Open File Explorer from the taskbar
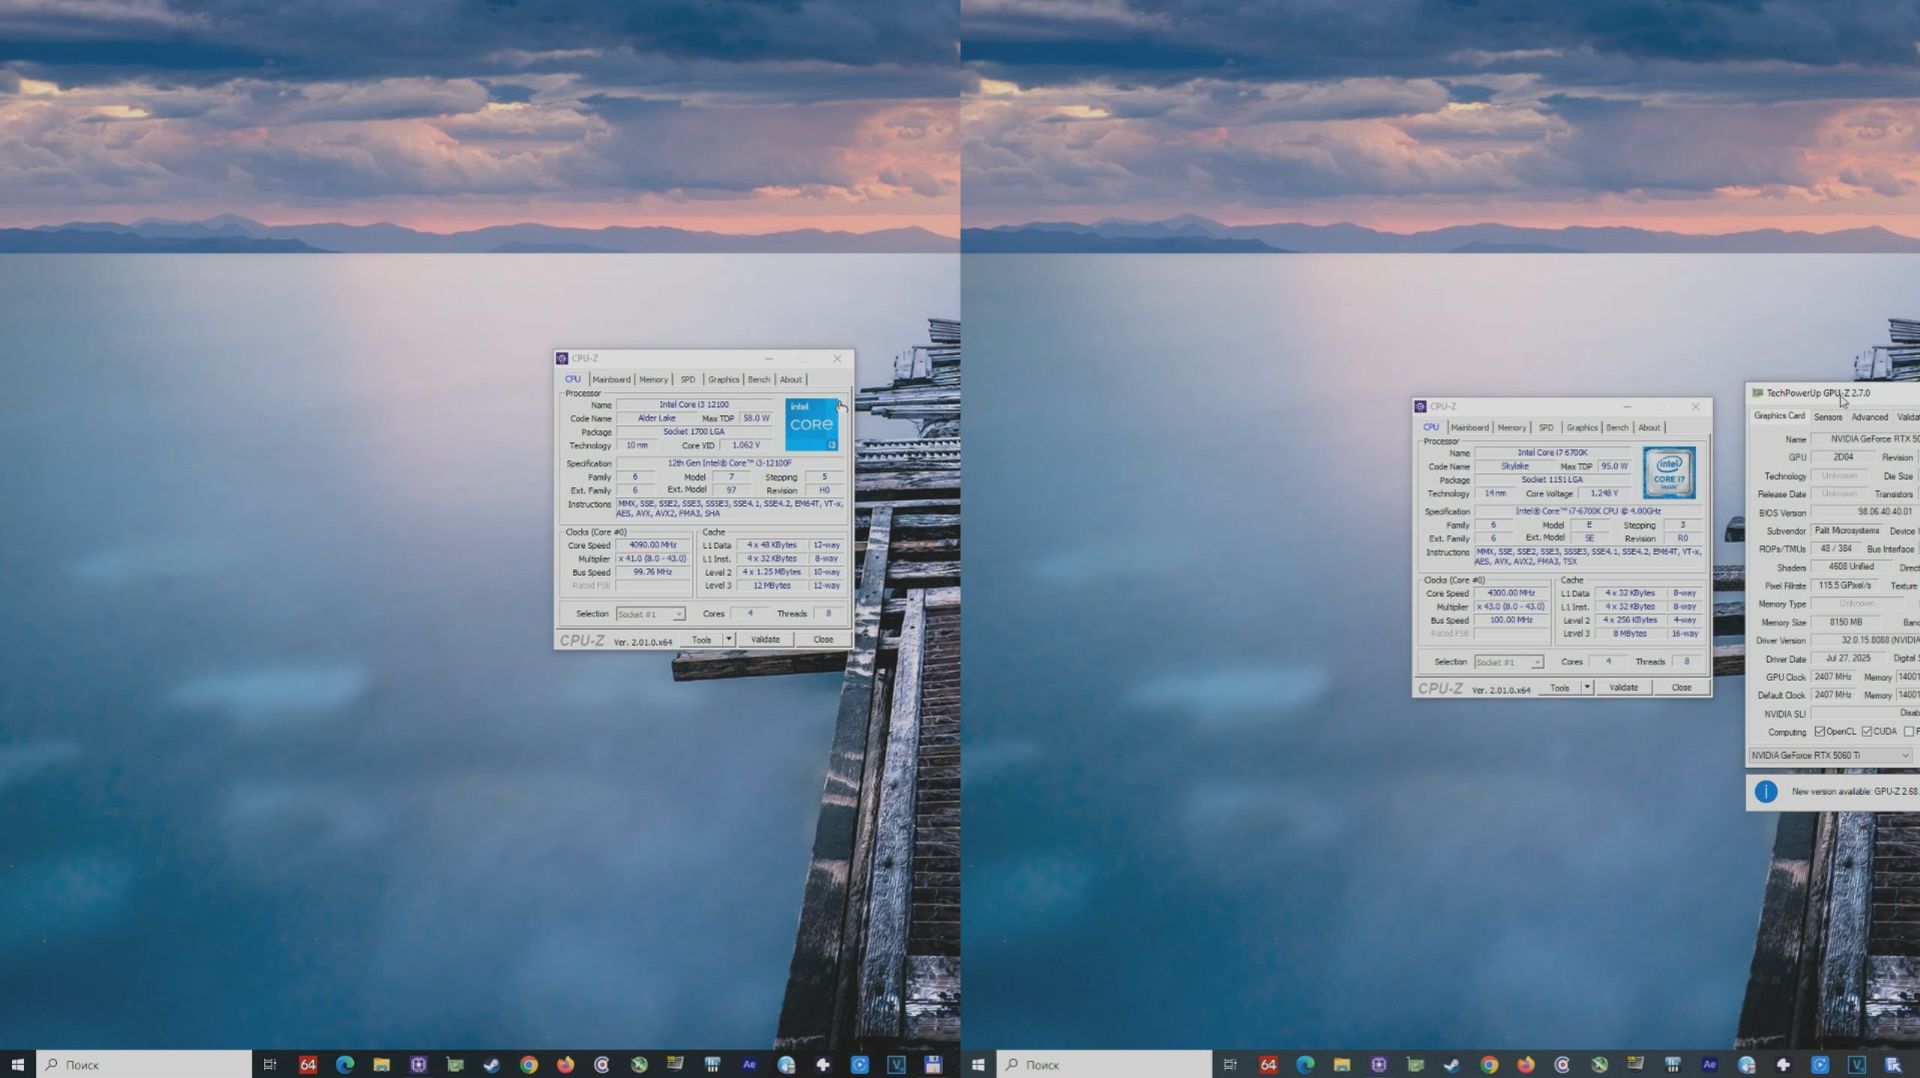 pos(380,1065)
